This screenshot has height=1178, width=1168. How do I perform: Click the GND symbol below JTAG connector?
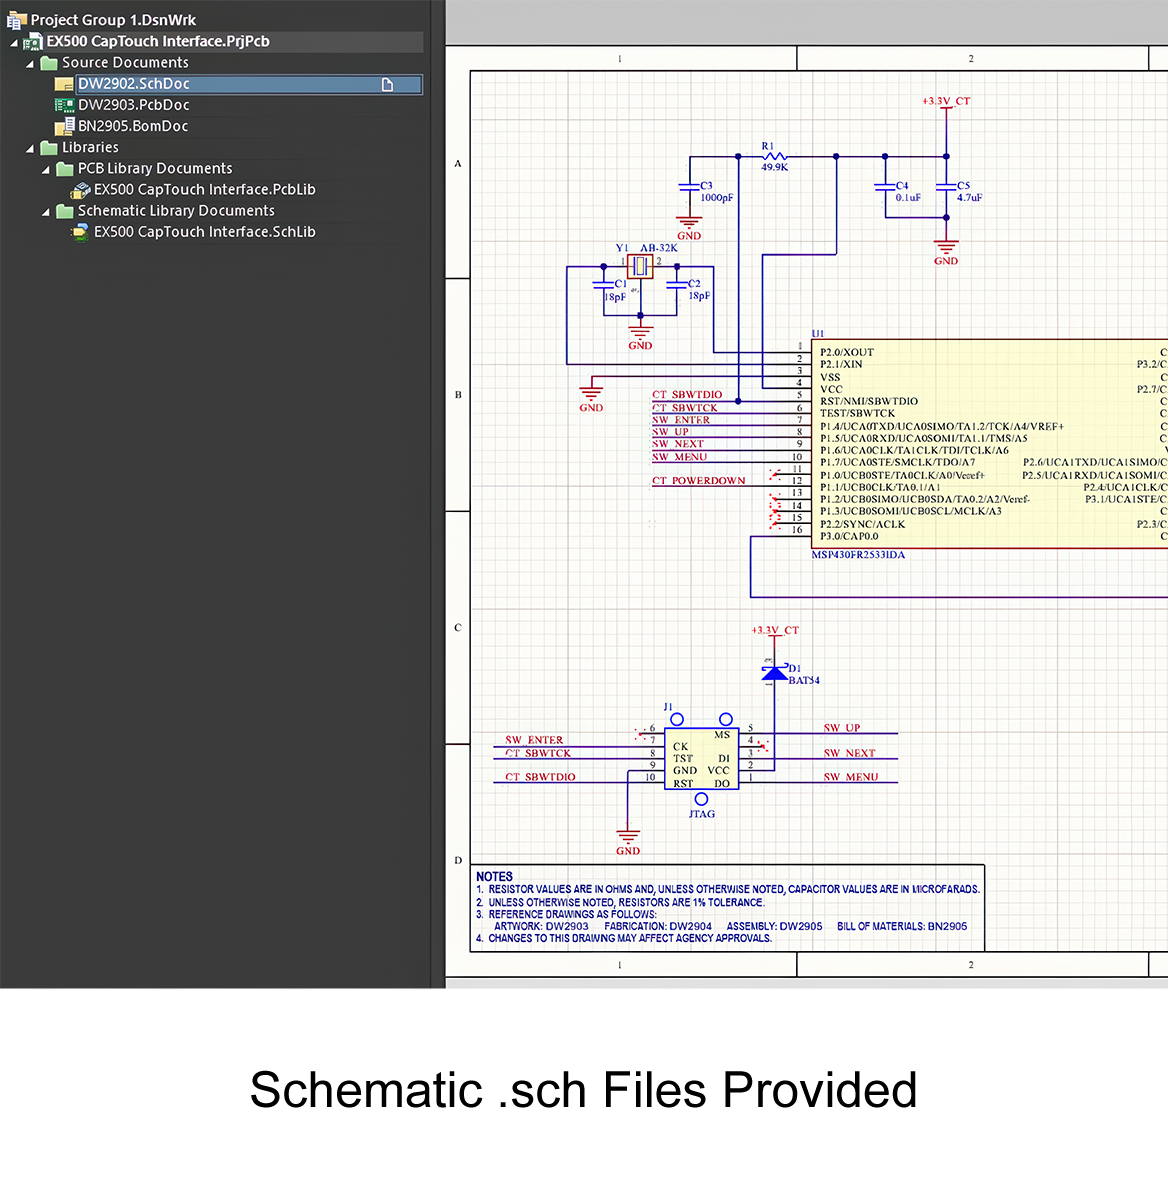628,843
